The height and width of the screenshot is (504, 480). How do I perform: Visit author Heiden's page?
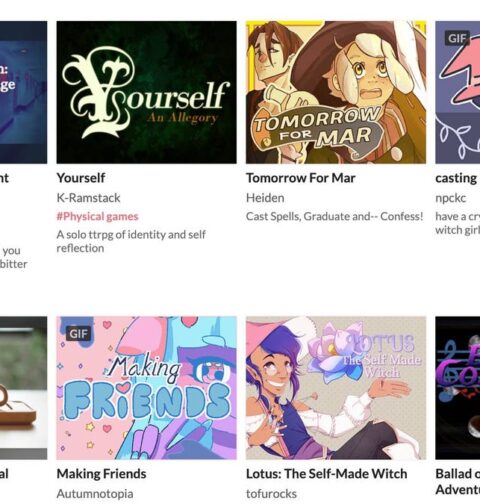[x=265, y=198]
